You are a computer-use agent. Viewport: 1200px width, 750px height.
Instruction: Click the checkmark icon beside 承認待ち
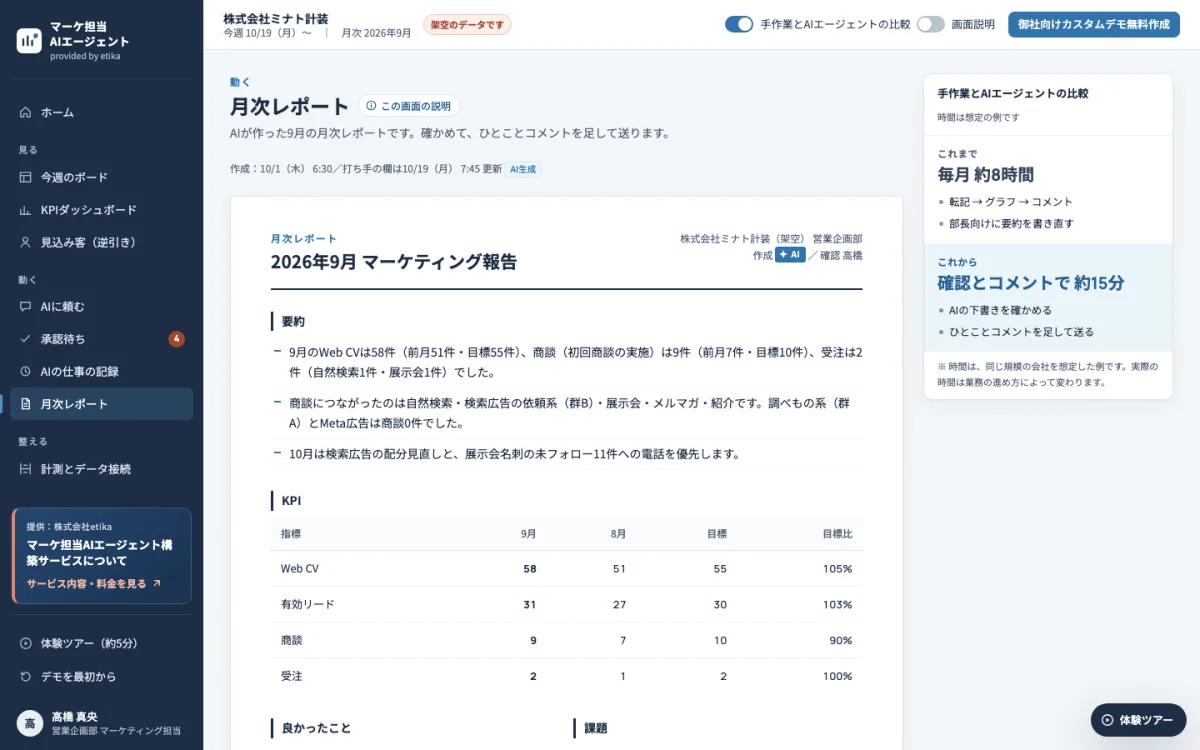click(x=26, y=339)
